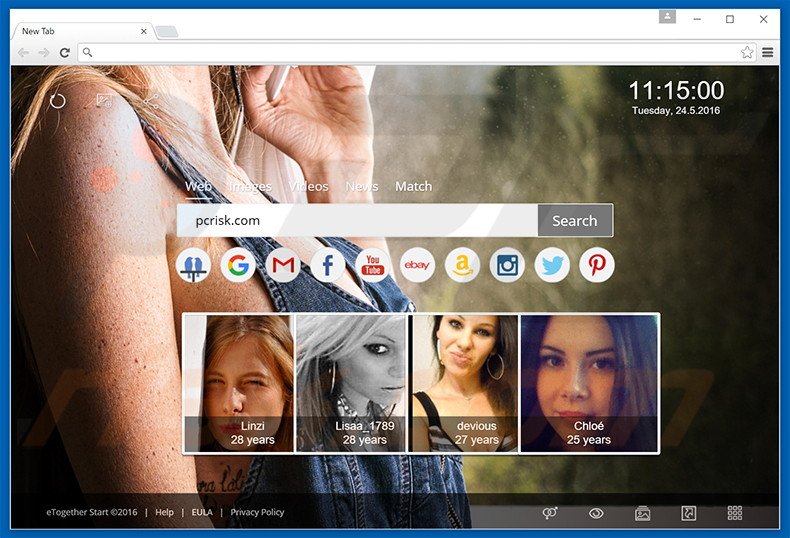This screenshot has width=790, height=538.
Task: Click the search box containing pcrisk.com
Action: (357, 221)
